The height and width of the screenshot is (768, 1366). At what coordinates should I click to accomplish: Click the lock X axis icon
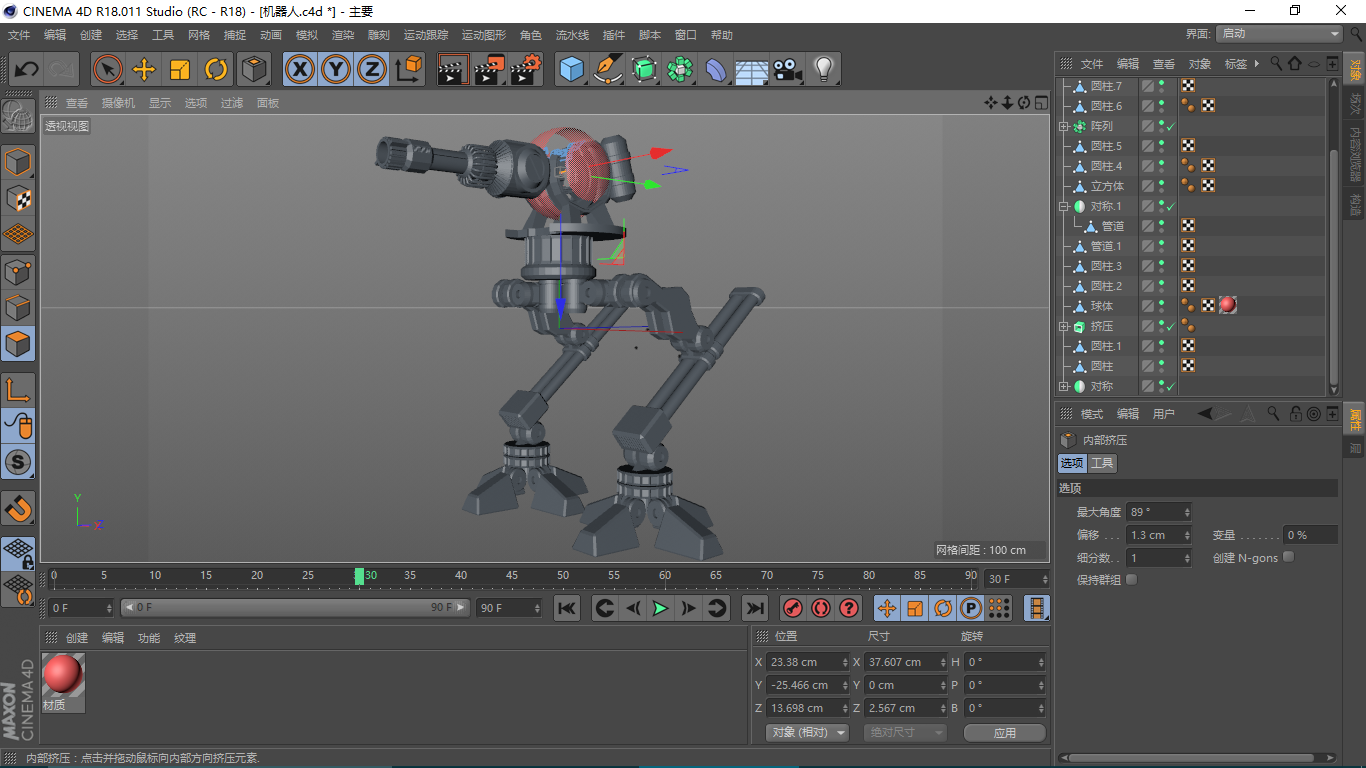(300, 69)
